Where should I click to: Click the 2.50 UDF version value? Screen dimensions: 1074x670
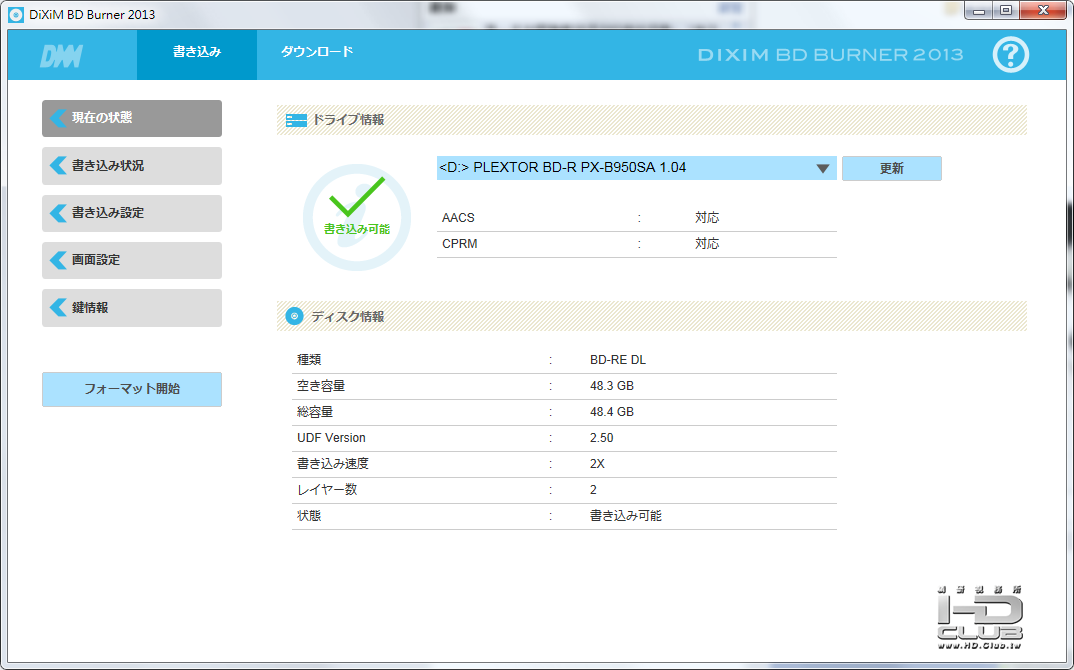tap(601, 438)
